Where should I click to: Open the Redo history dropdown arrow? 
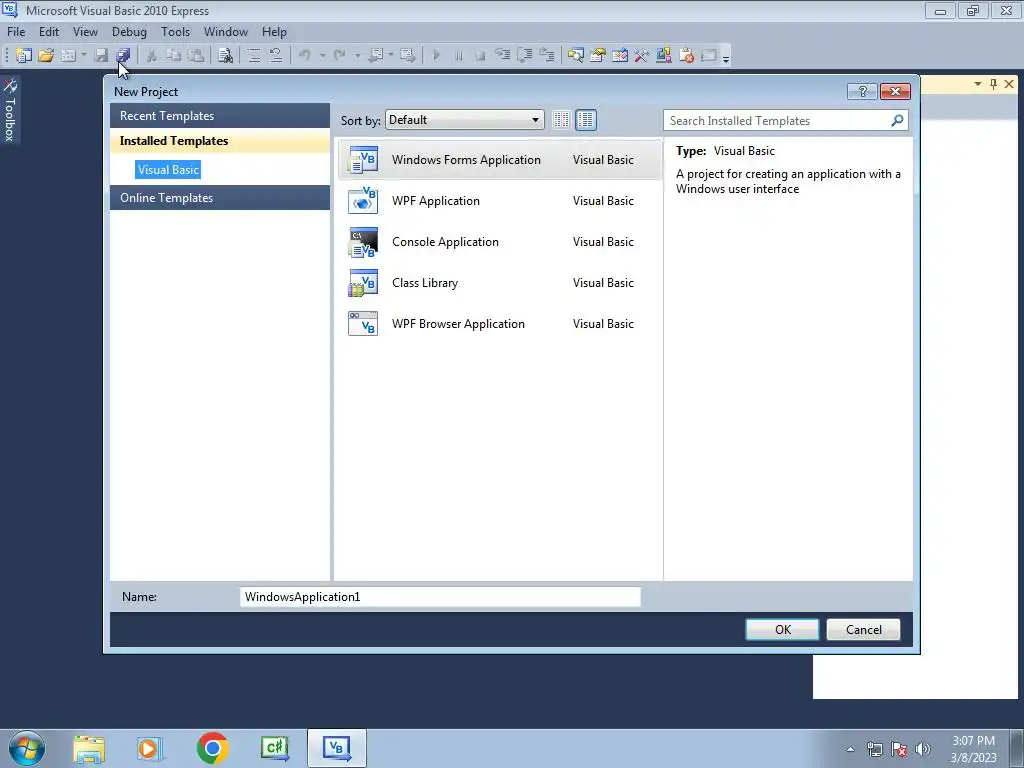(x=357, y=56)
